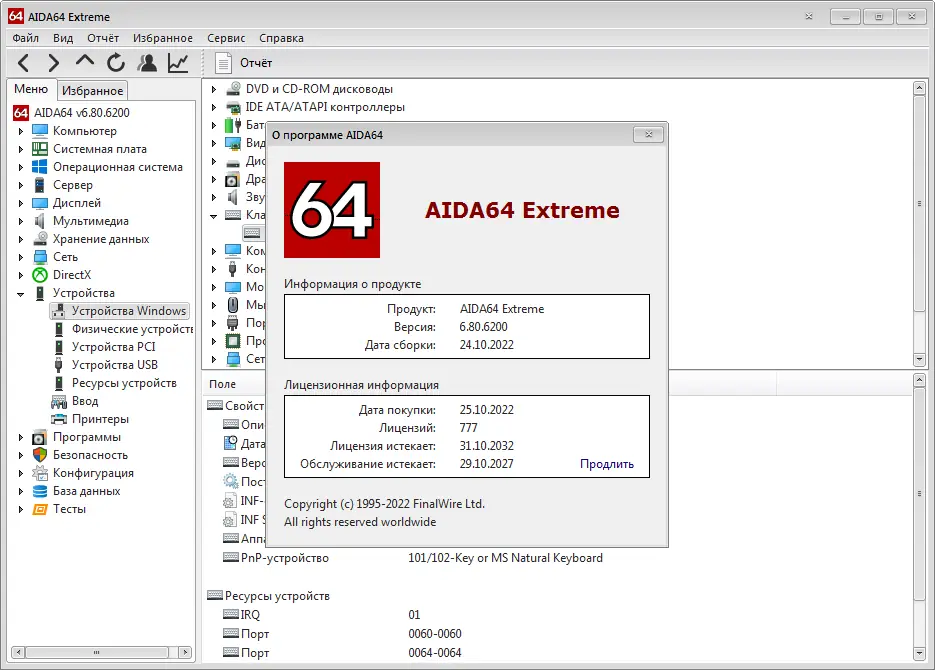The height and width of the screenshot is (670, 935).
Task: Expand IDE ATA/ATAPI контроллеры node
Action: tap(213, 107)
